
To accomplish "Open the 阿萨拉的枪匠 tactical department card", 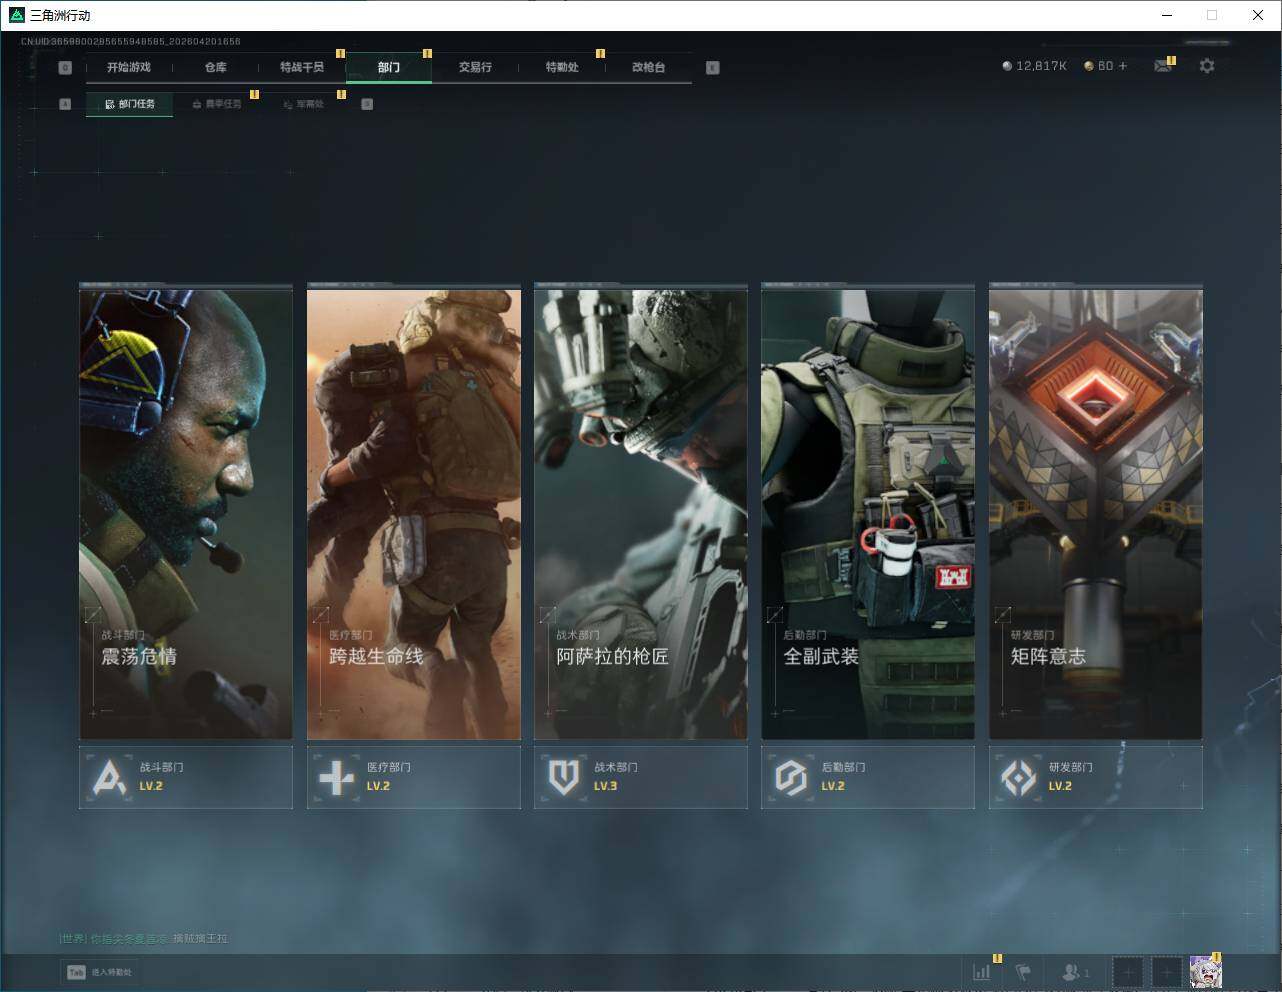I will point(640,514).
